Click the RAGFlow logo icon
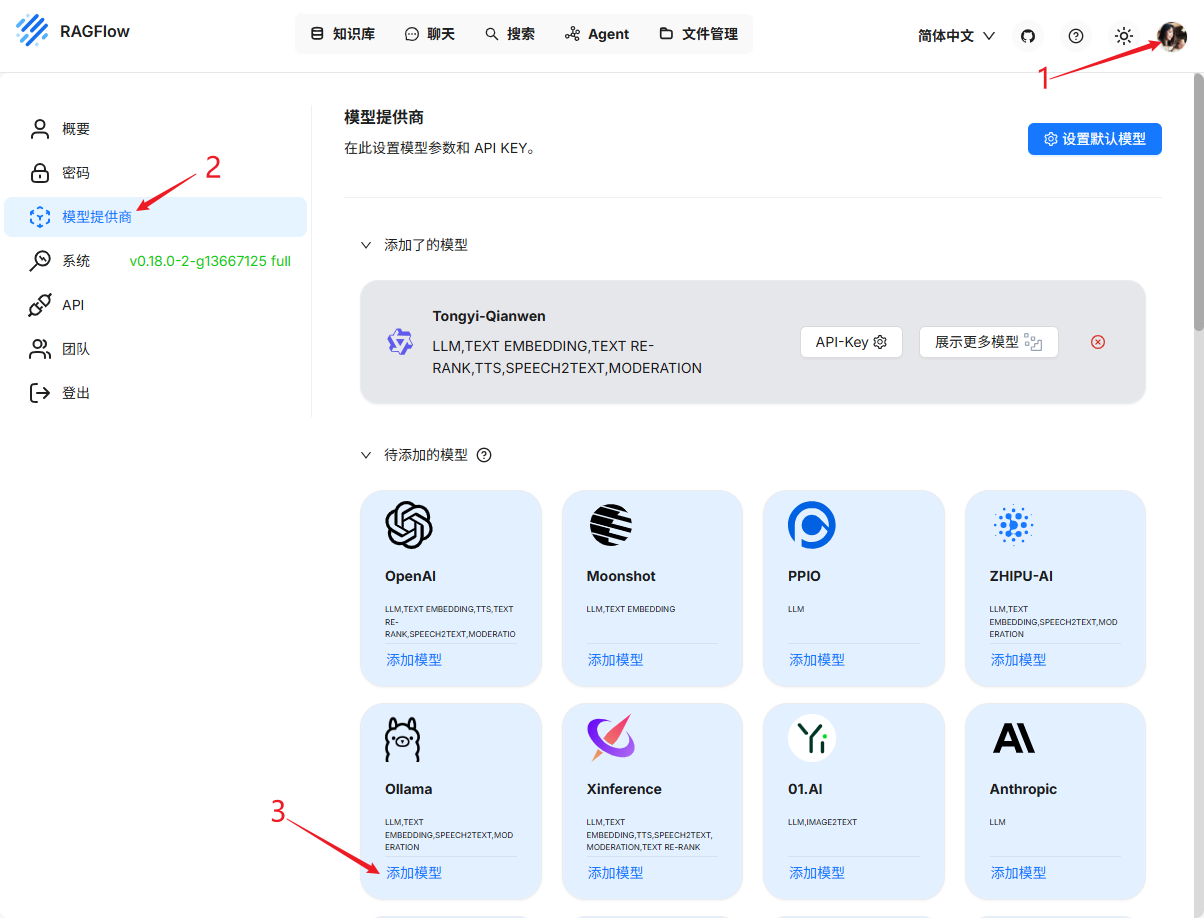This screenshot has height=918, width=1204. 33,31
